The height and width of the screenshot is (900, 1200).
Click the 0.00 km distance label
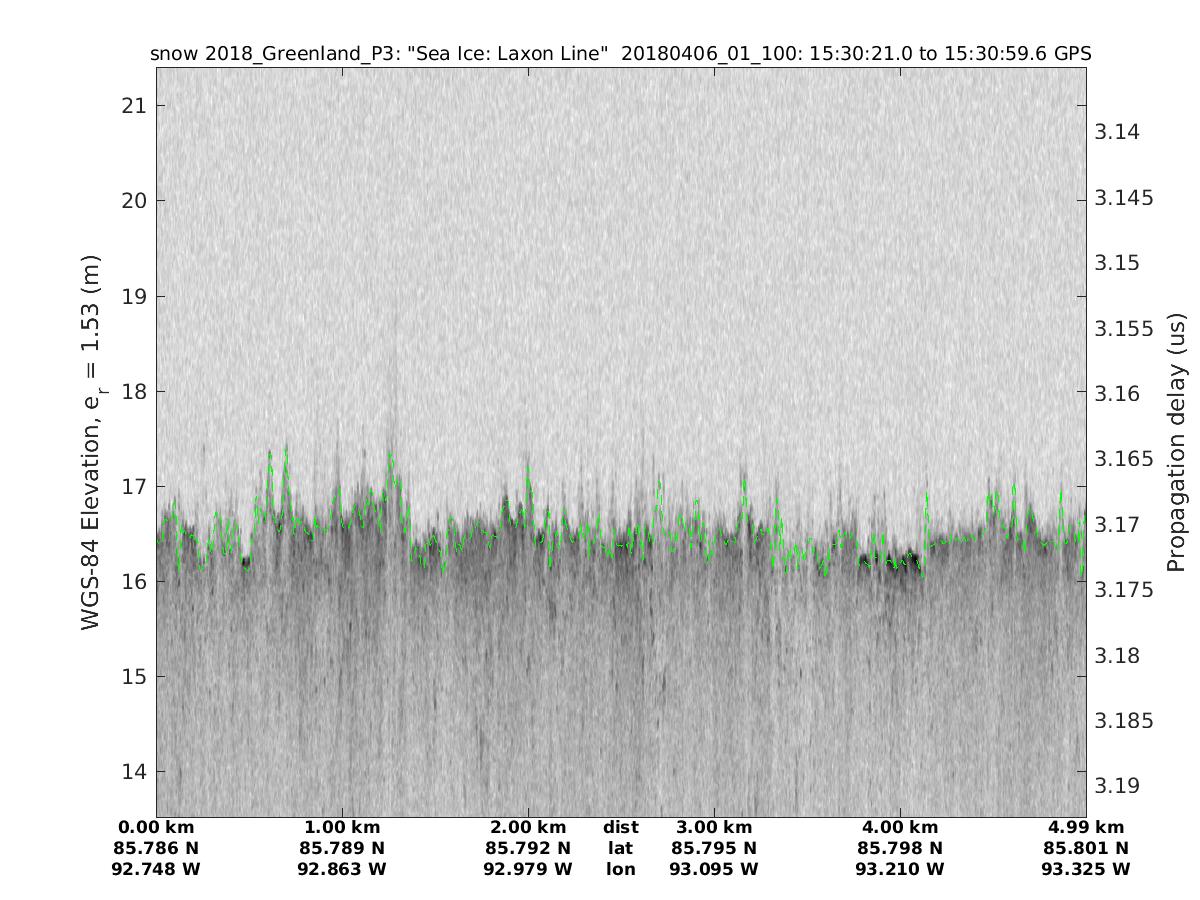pyautogui.click(x=156, y=827)
